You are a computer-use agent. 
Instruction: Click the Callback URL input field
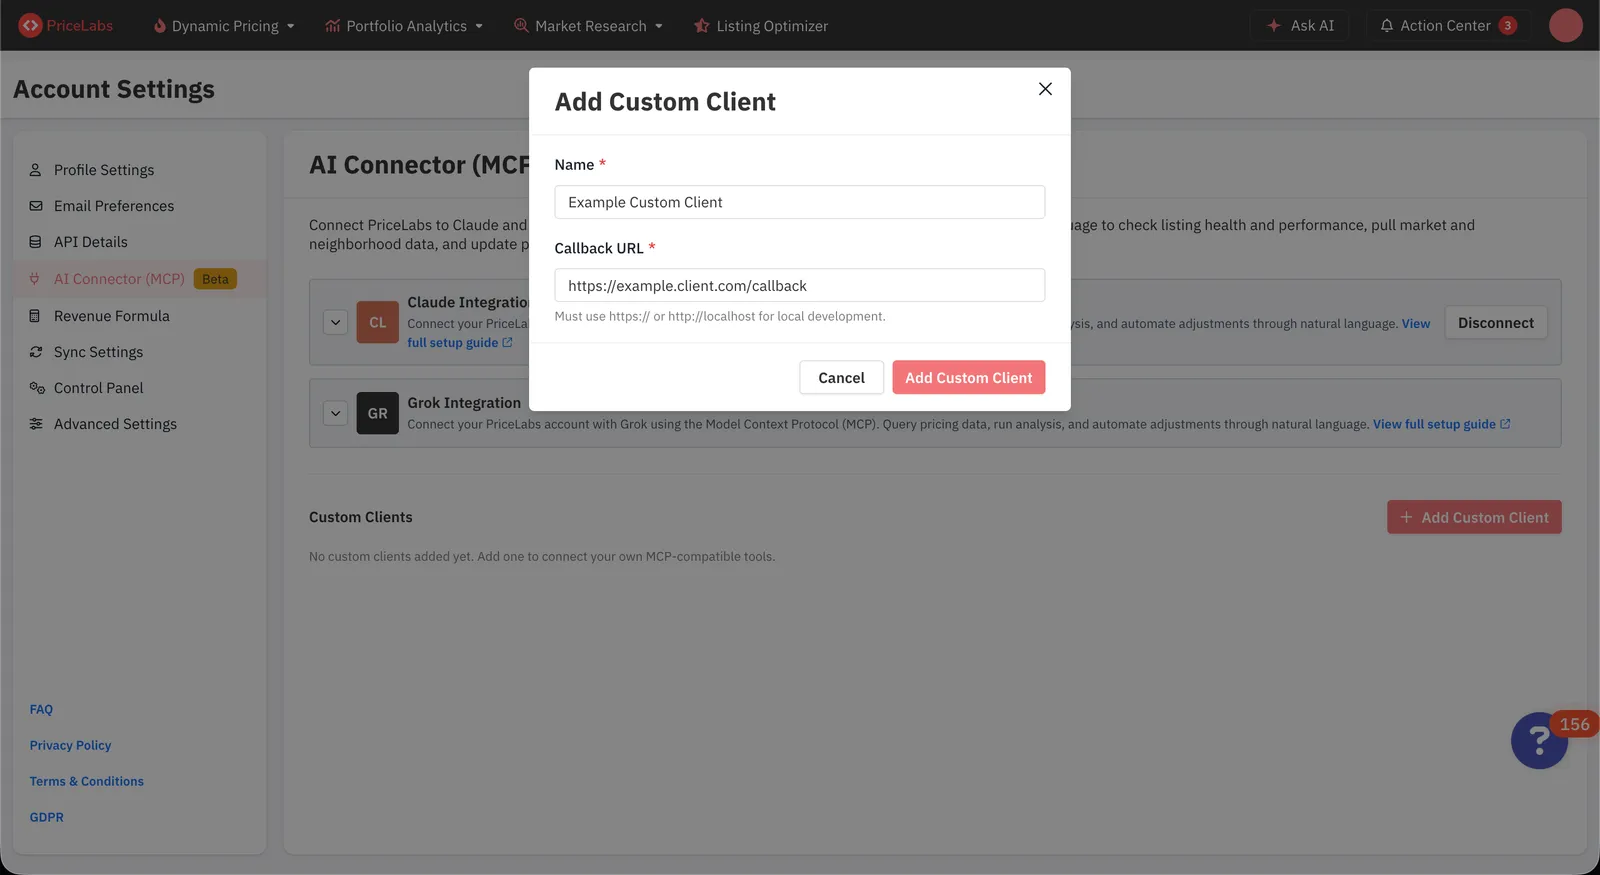point(800,285)
